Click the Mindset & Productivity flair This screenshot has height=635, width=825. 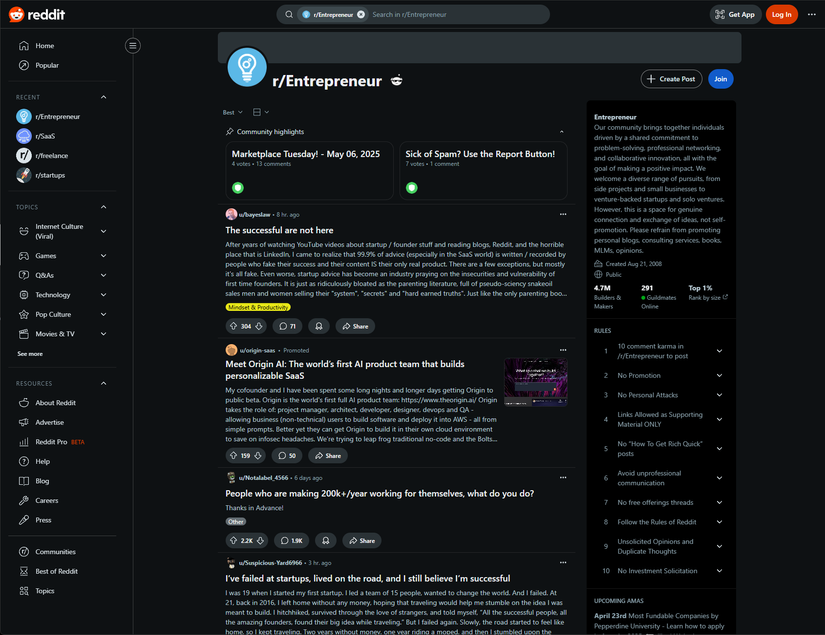pyautogui.click(x=258, y=307)
